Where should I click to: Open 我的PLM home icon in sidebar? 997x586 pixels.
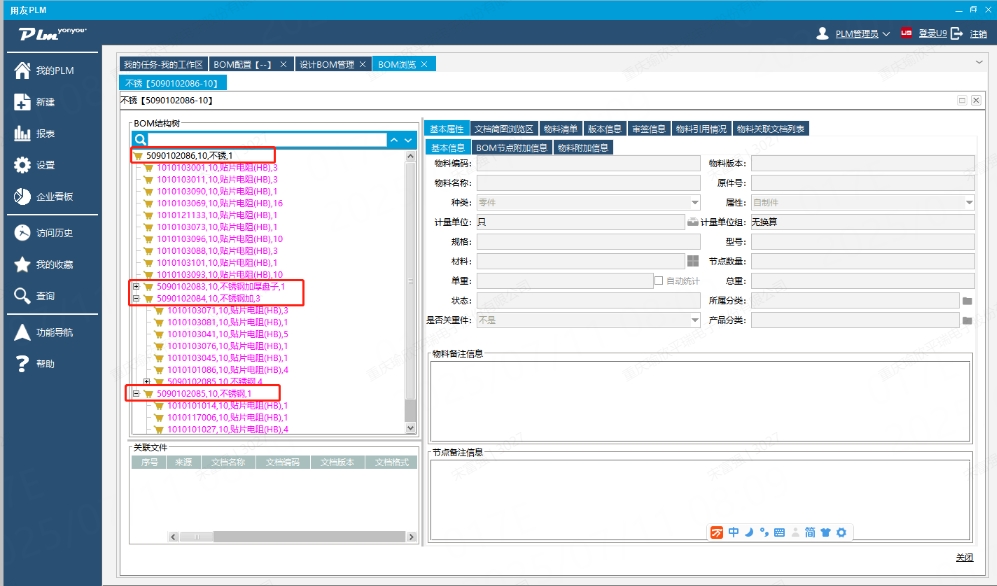[22, 71]
